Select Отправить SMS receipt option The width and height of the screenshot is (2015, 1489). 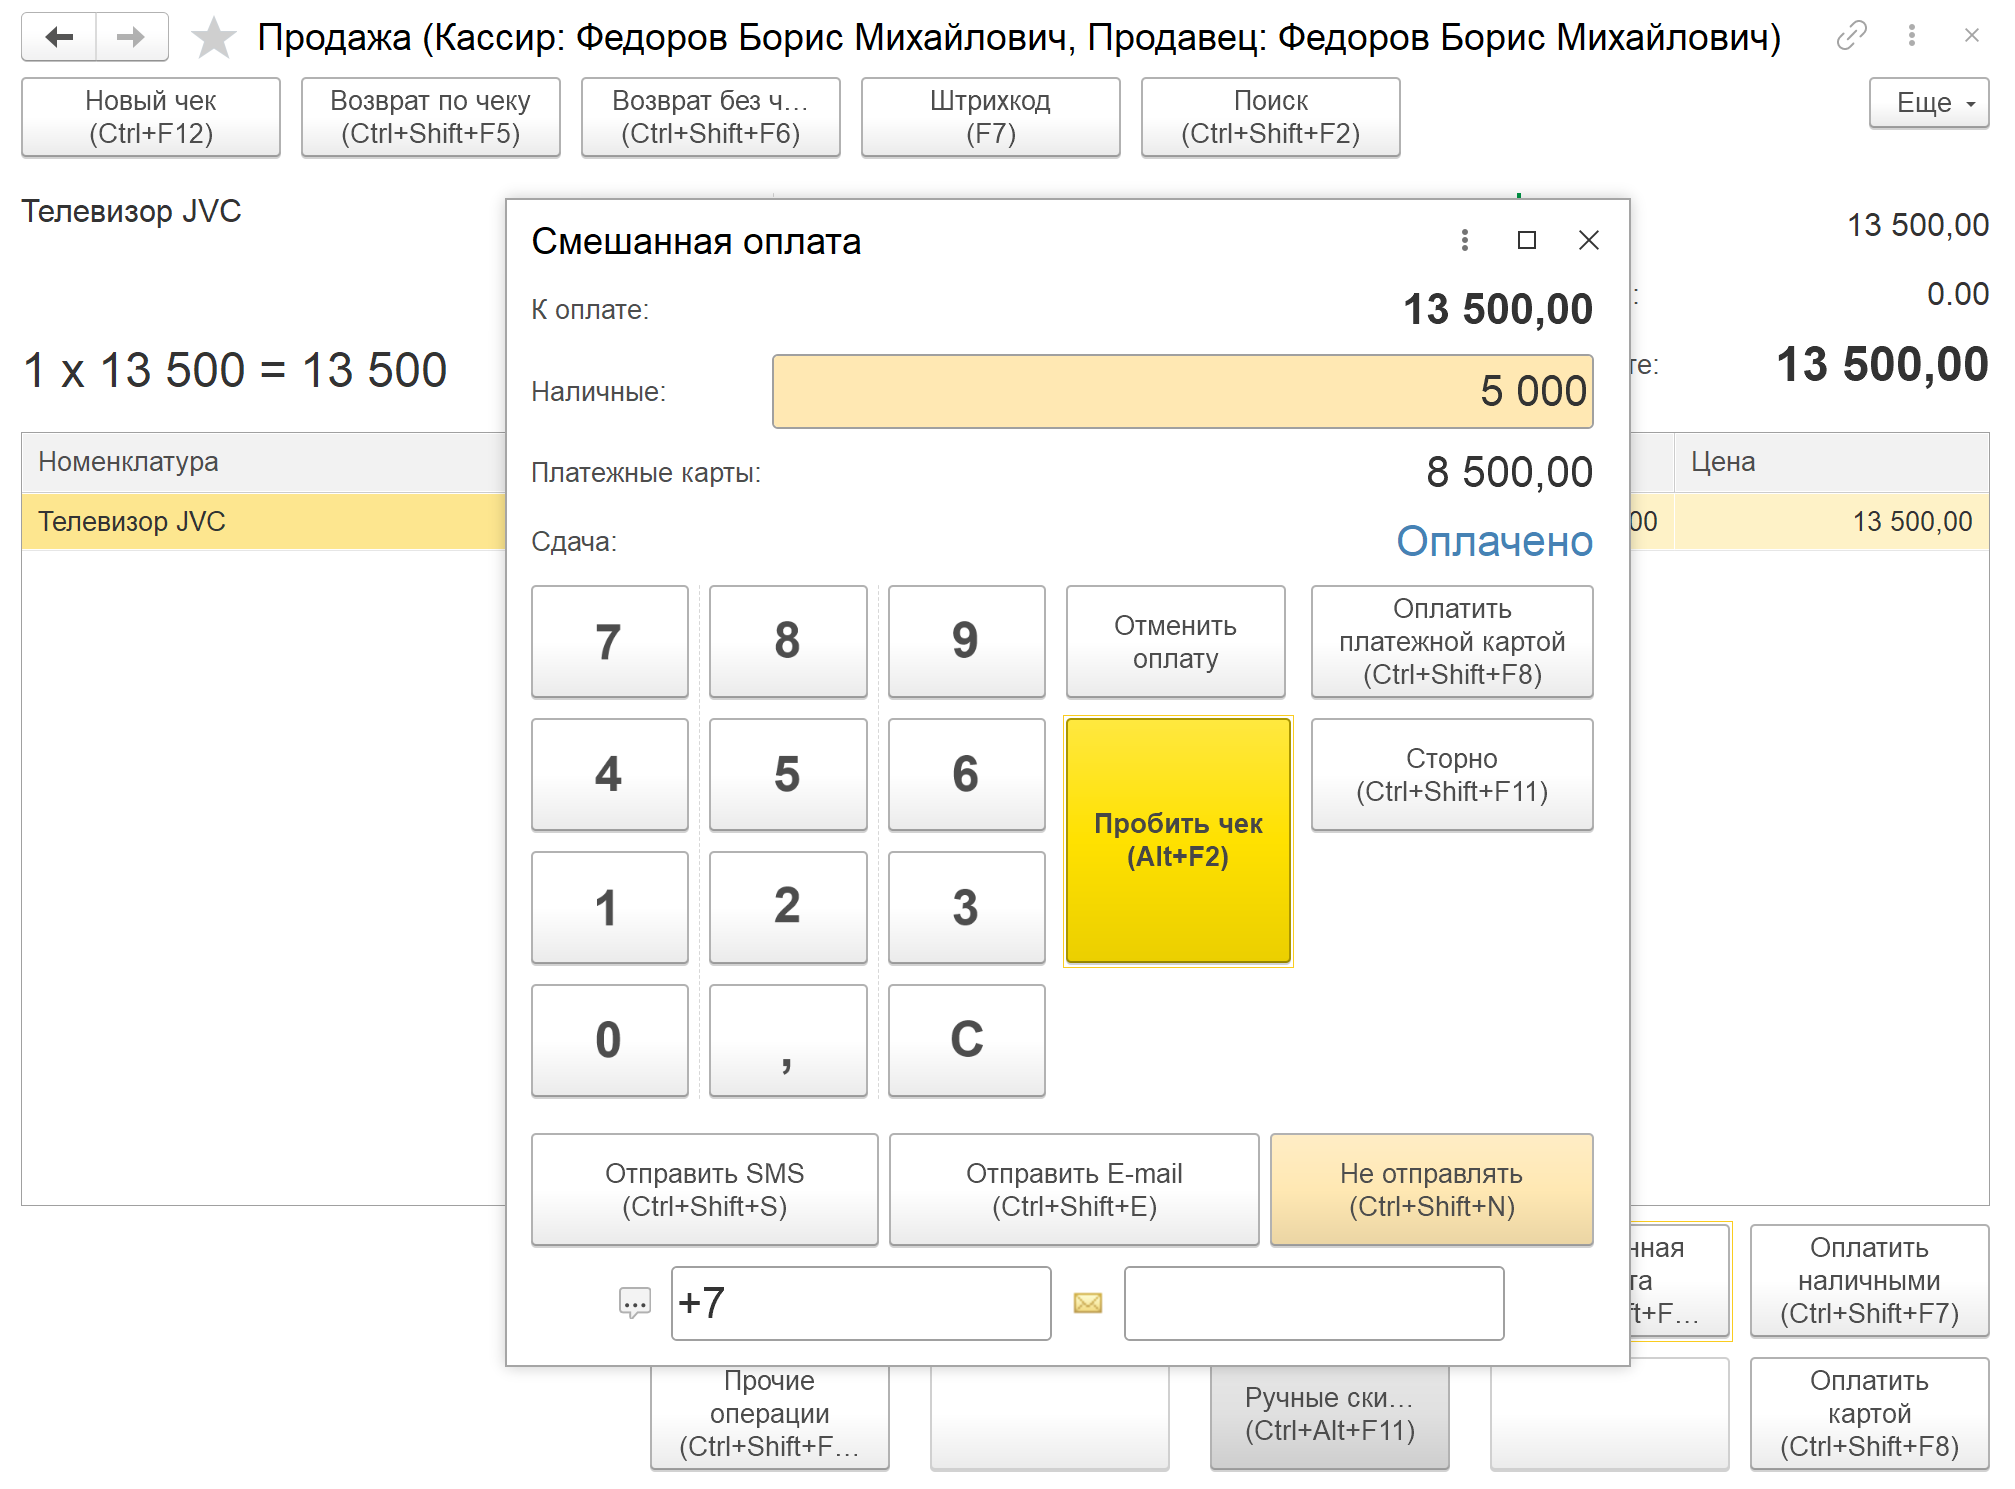704,1189
